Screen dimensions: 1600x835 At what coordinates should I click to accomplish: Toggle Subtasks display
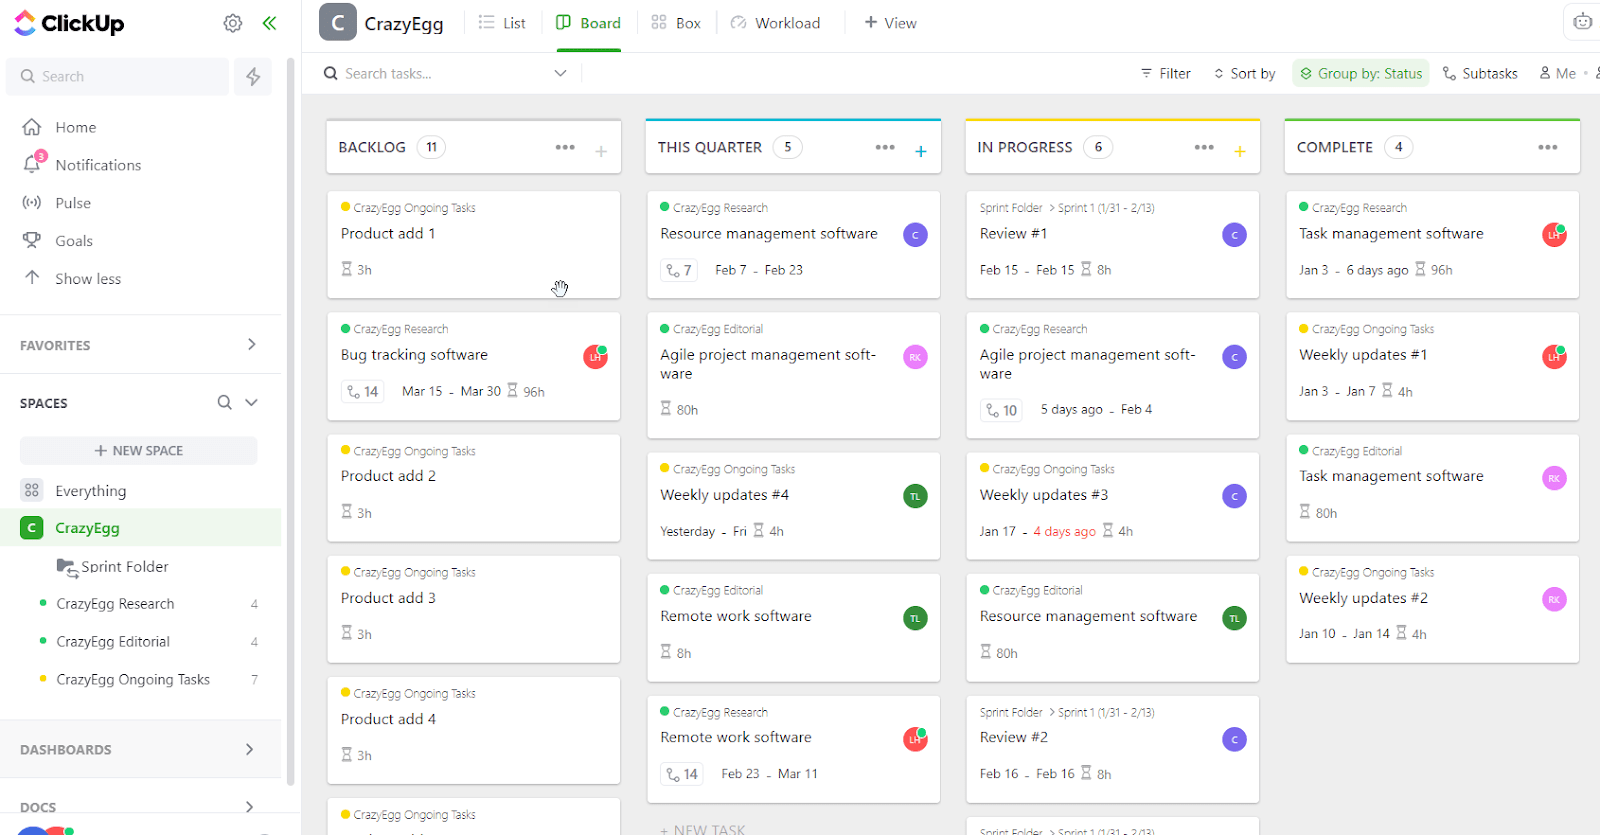pyautogui.click(x=1480, y=73)
